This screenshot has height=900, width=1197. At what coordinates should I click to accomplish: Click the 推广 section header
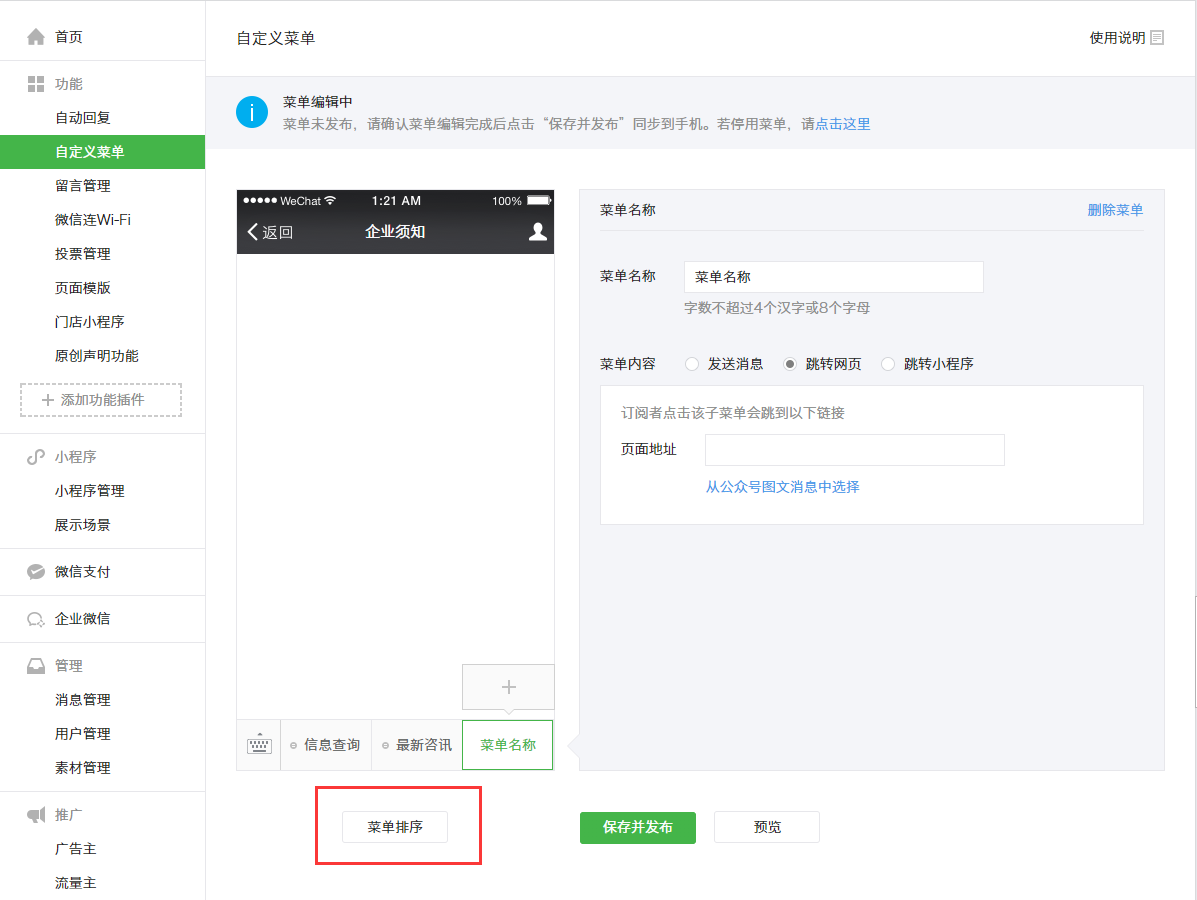69,815
